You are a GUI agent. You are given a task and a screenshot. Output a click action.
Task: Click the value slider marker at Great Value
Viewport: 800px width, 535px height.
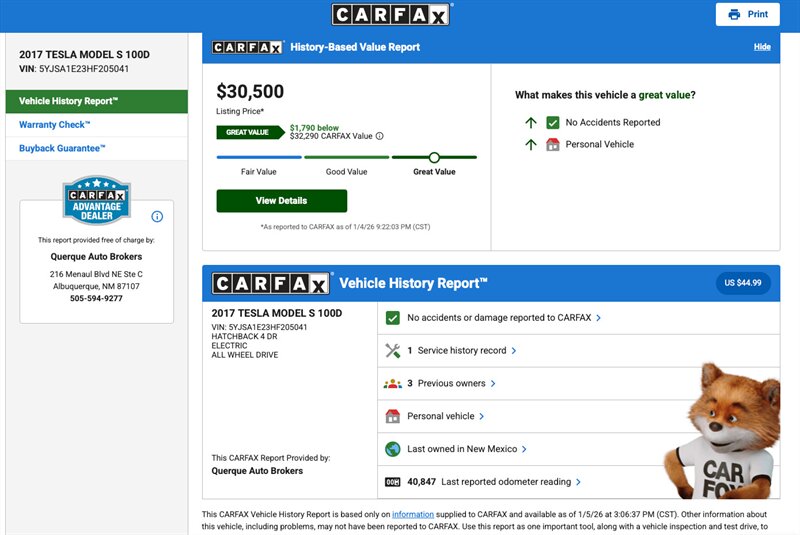coord(434,157)
